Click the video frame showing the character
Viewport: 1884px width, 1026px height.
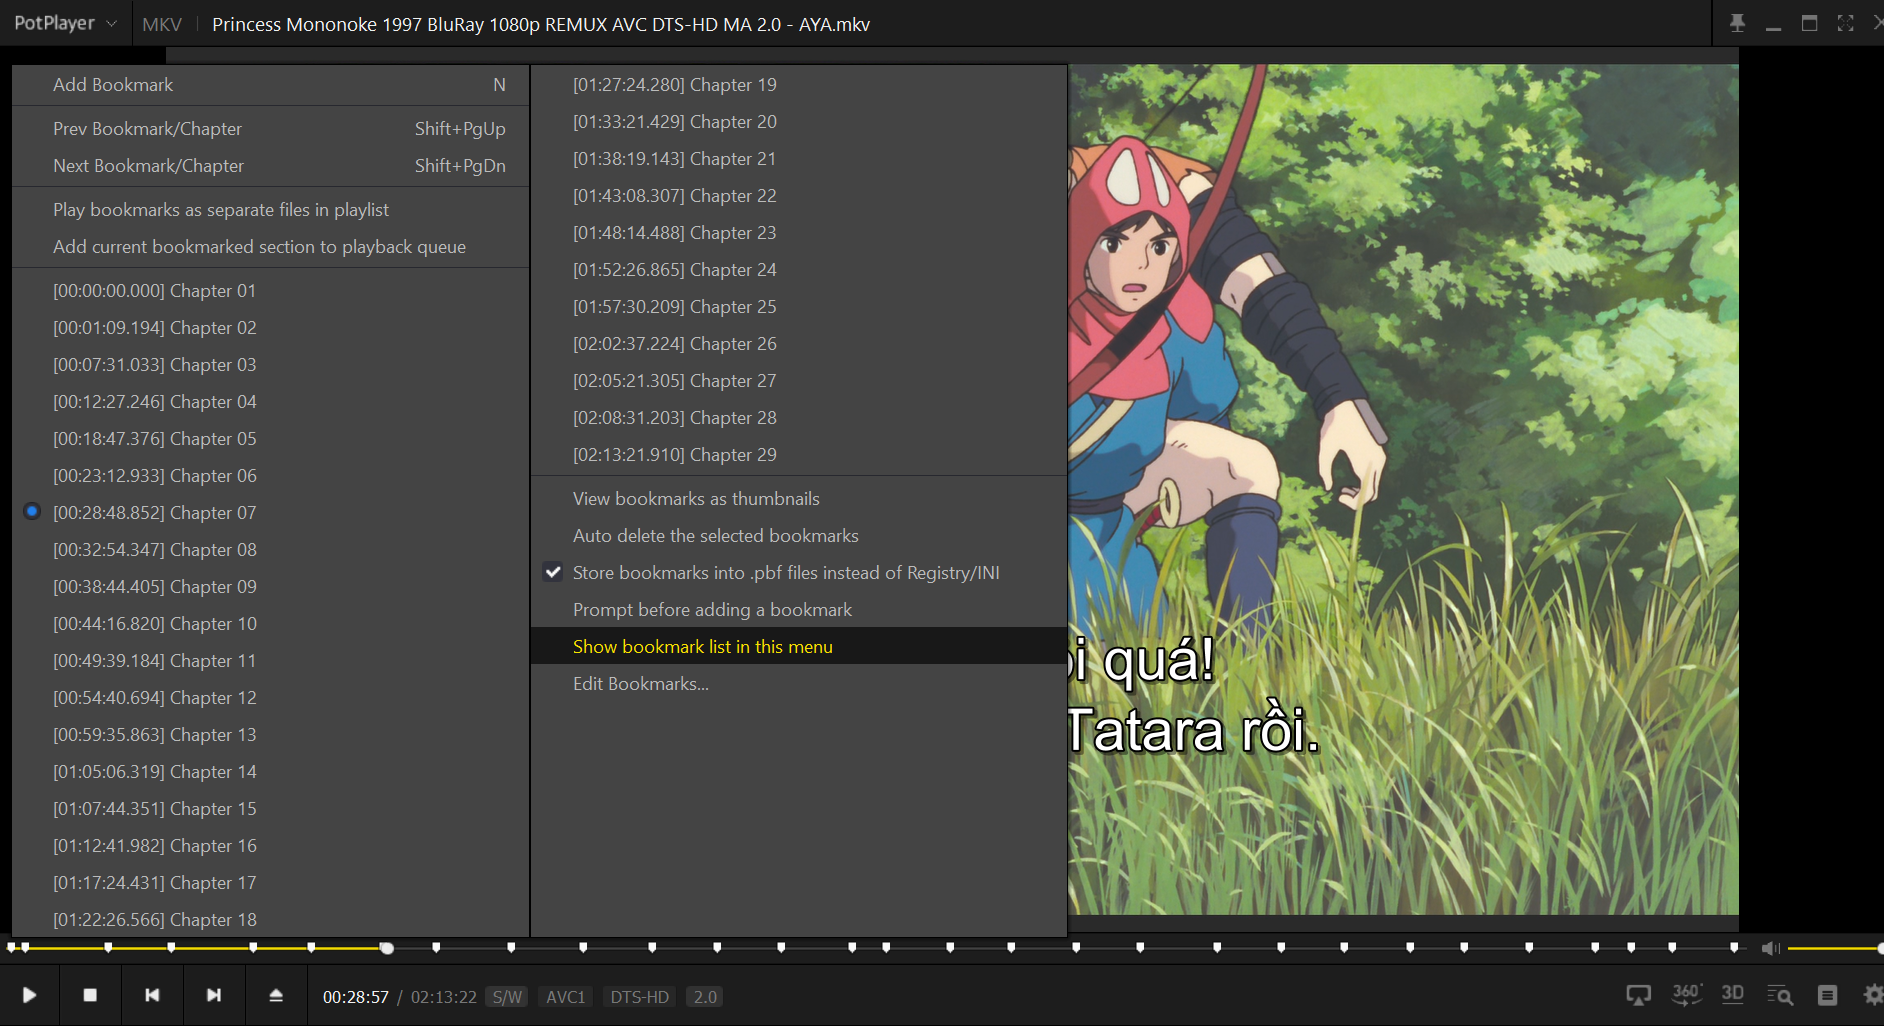click(x=1403, y=490)
